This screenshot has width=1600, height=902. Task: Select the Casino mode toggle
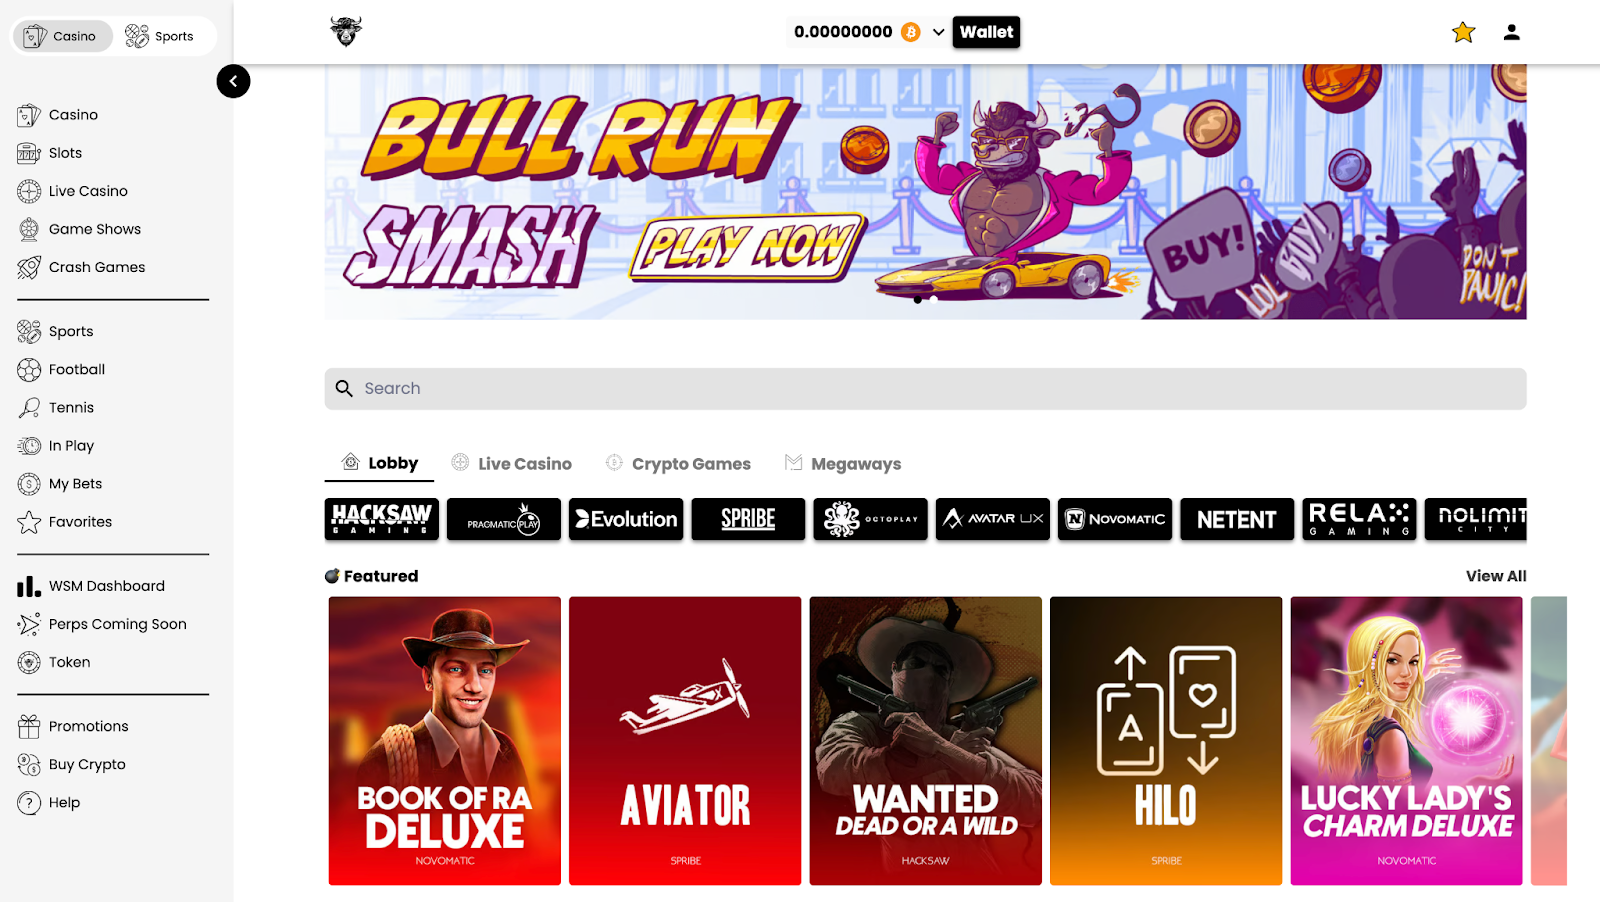click(61, 36)
